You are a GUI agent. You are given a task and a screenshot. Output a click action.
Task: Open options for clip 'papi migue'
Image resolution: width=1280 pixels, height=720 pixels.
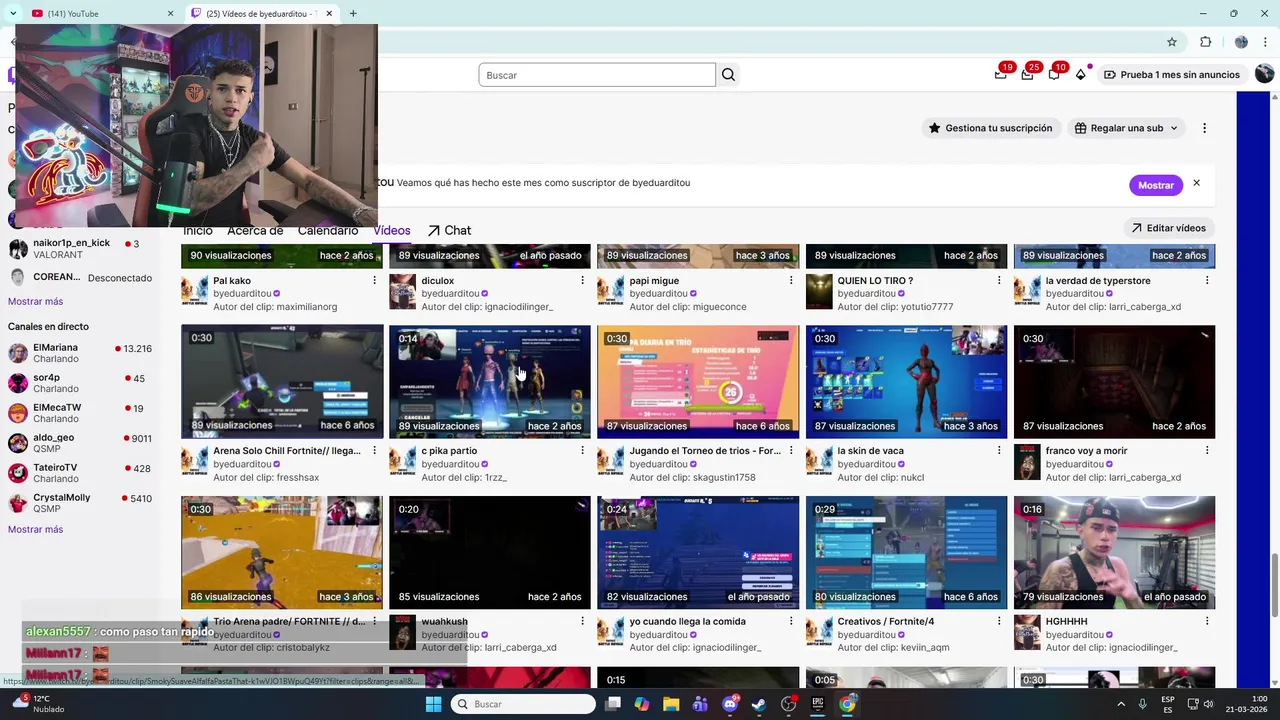(790, 281)
